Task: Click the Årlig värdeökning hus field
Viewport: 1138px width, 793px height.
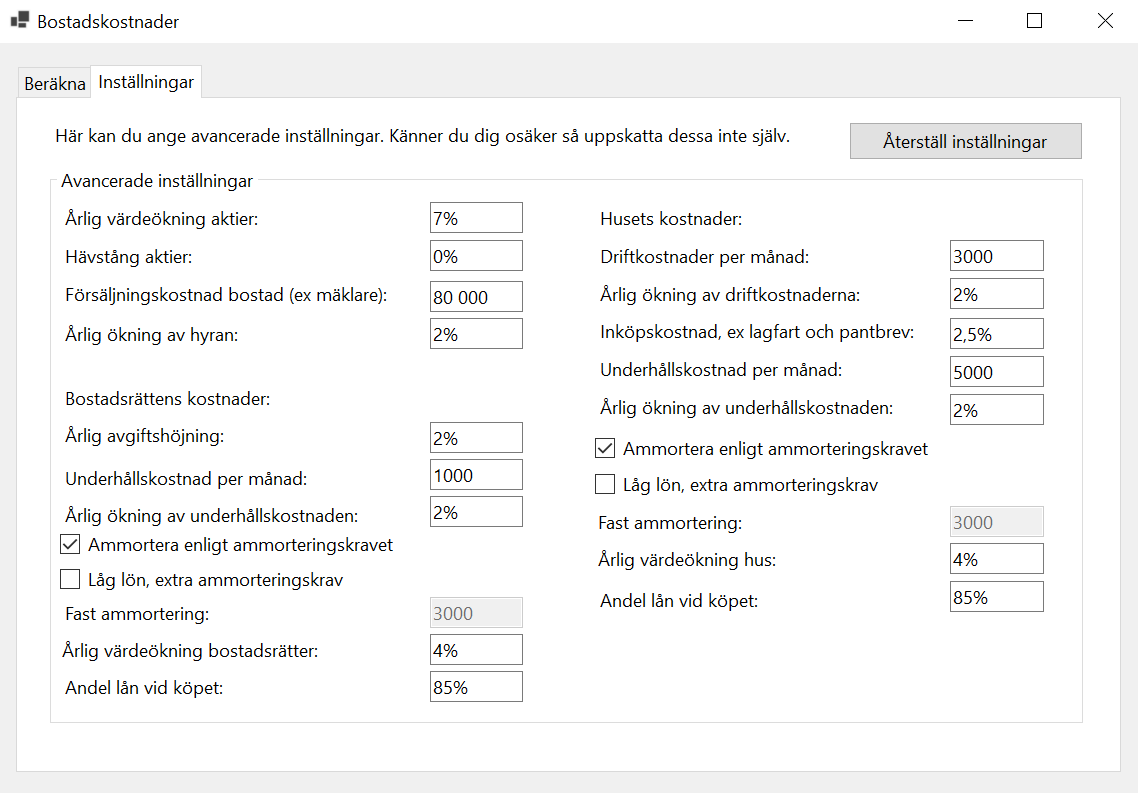Action: click(x=996, y=559)
